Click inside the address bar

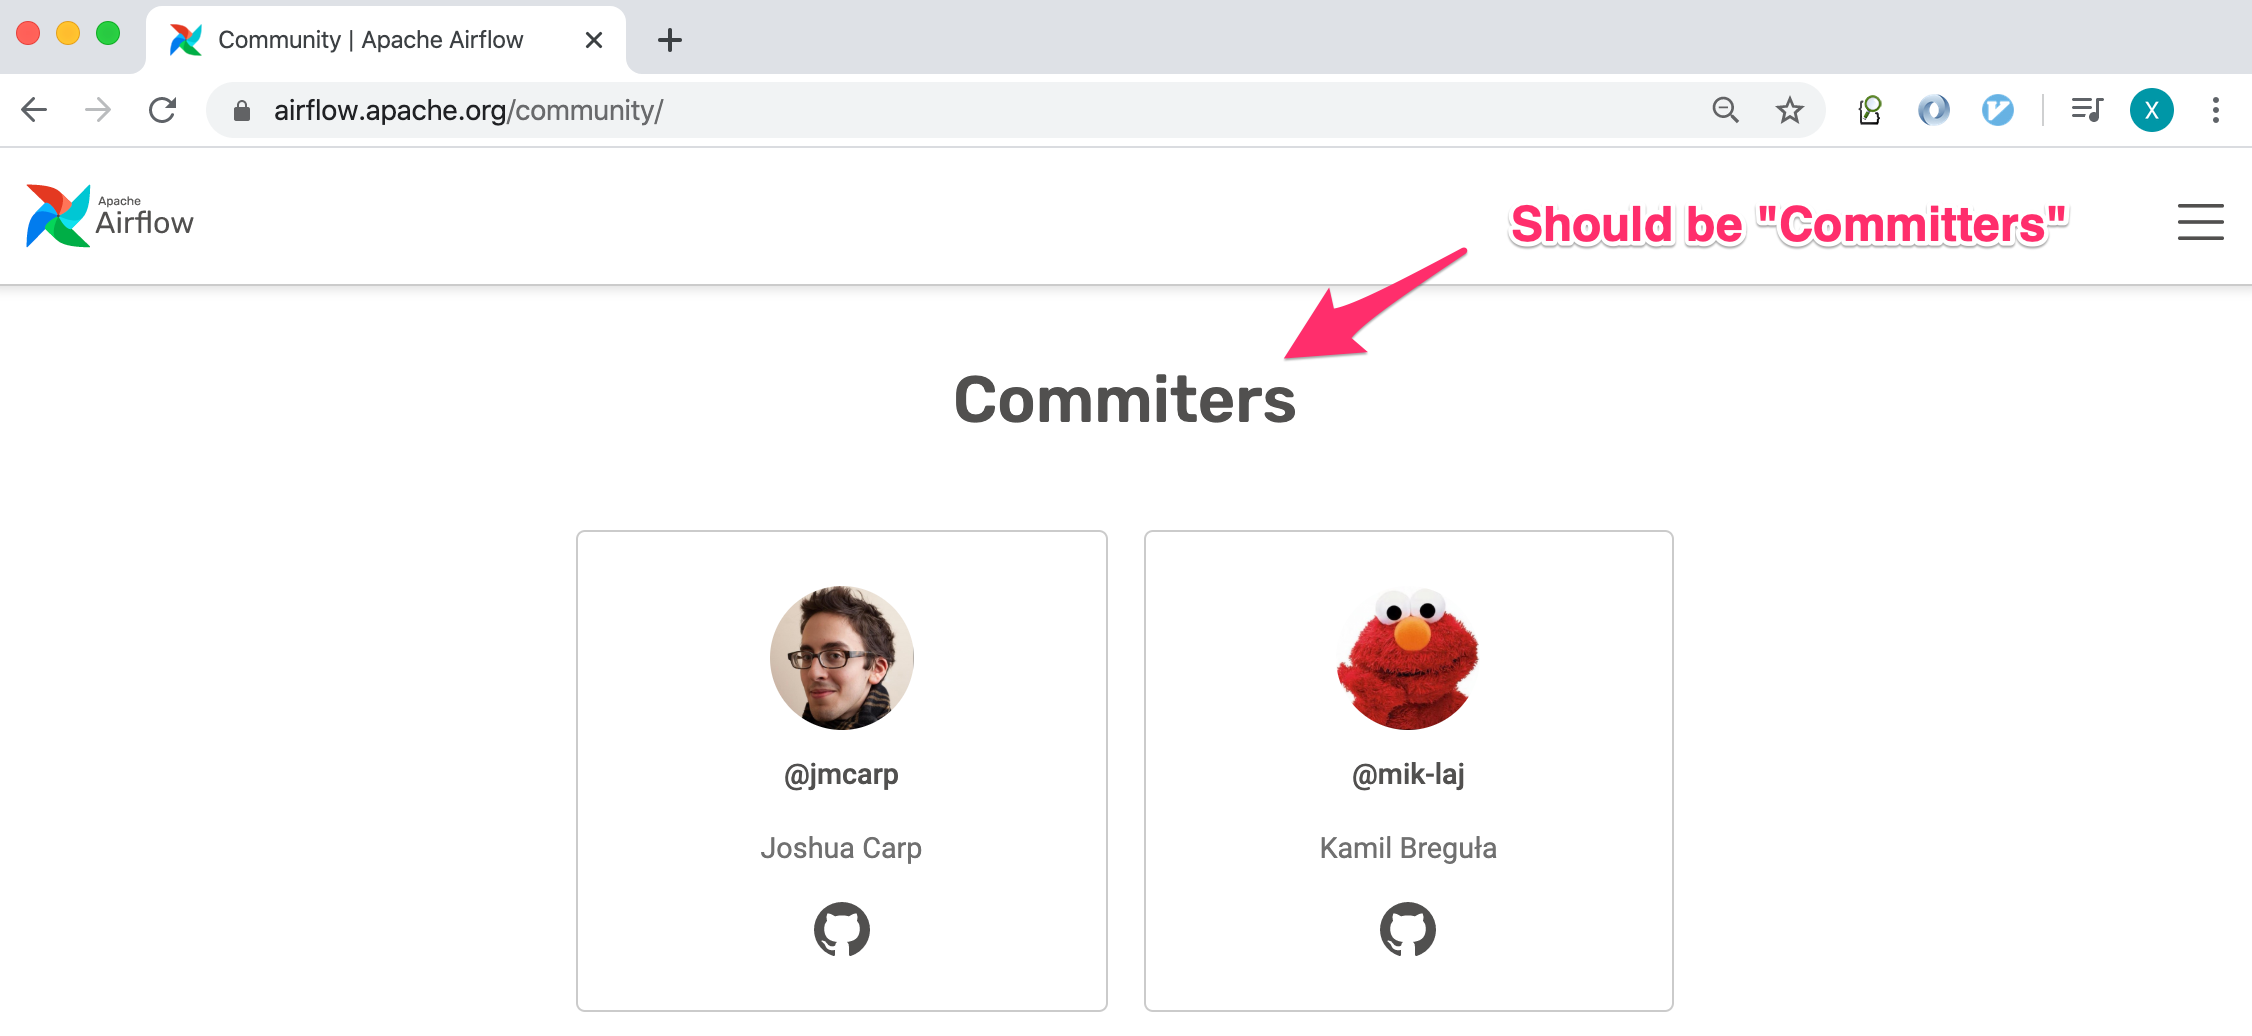pos(600,110)
